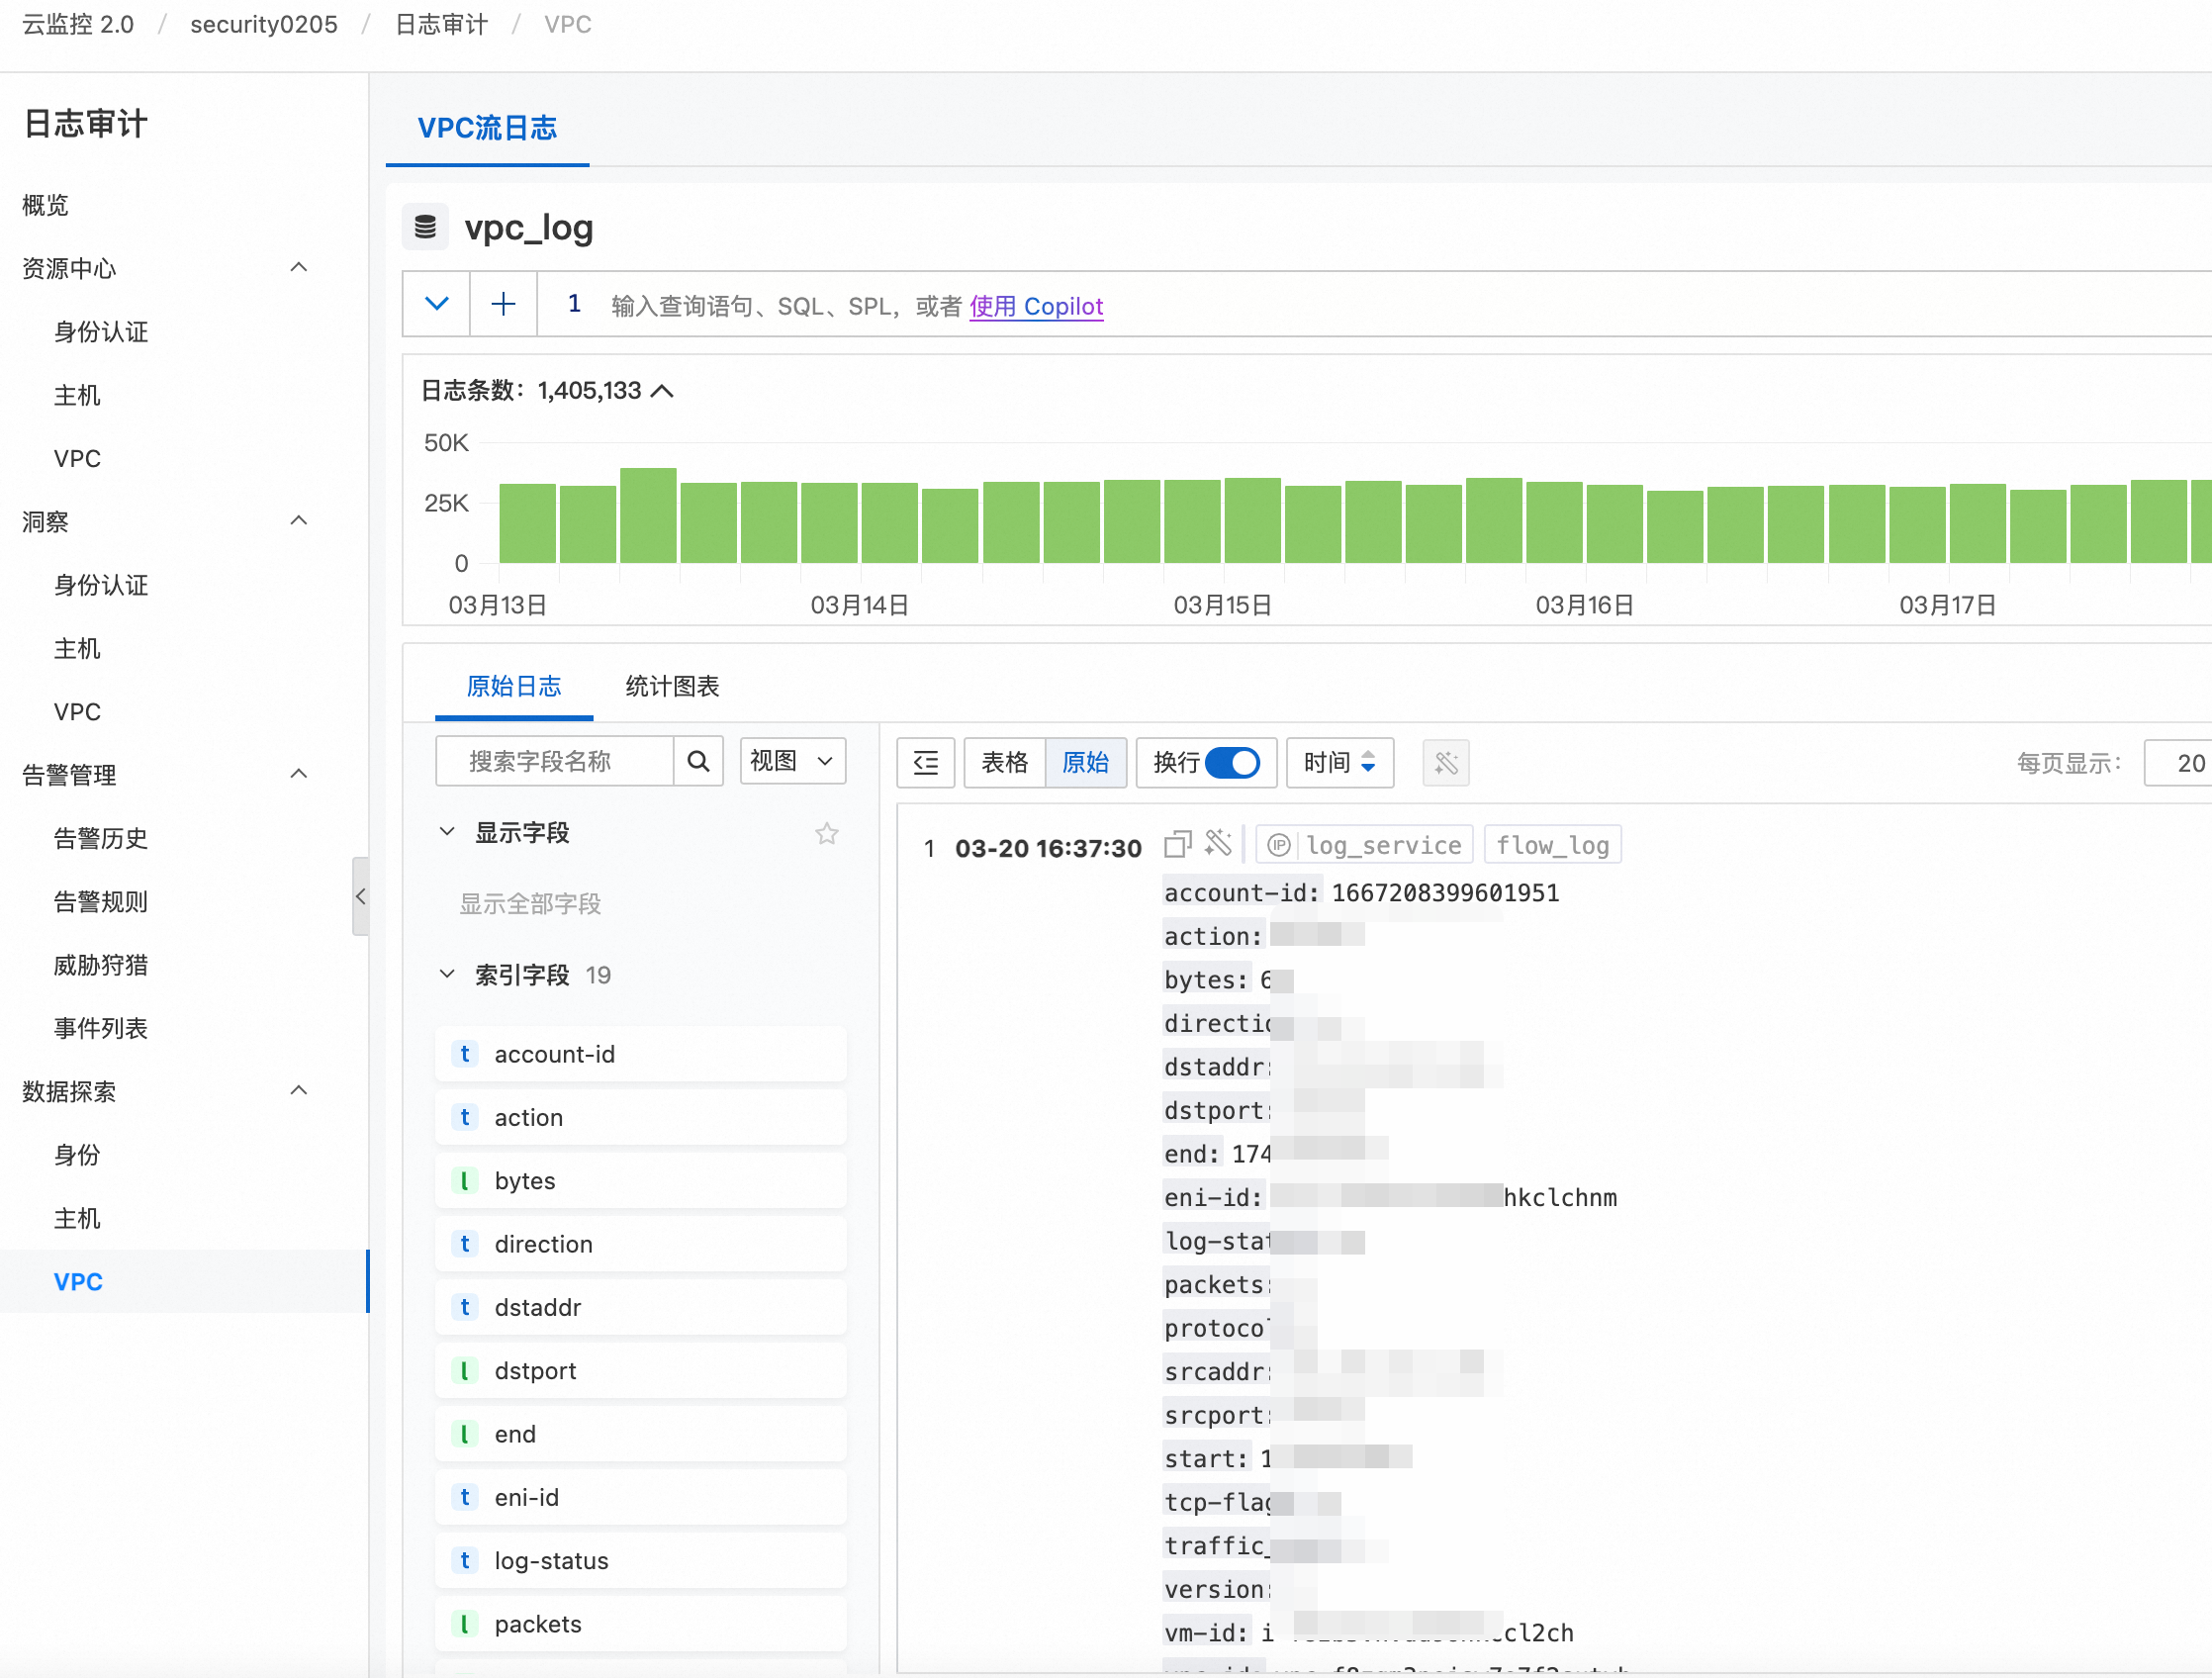The image size is (2212, 1678).
Task: Click the vpc_log logstore database icon
Action: 425,227
